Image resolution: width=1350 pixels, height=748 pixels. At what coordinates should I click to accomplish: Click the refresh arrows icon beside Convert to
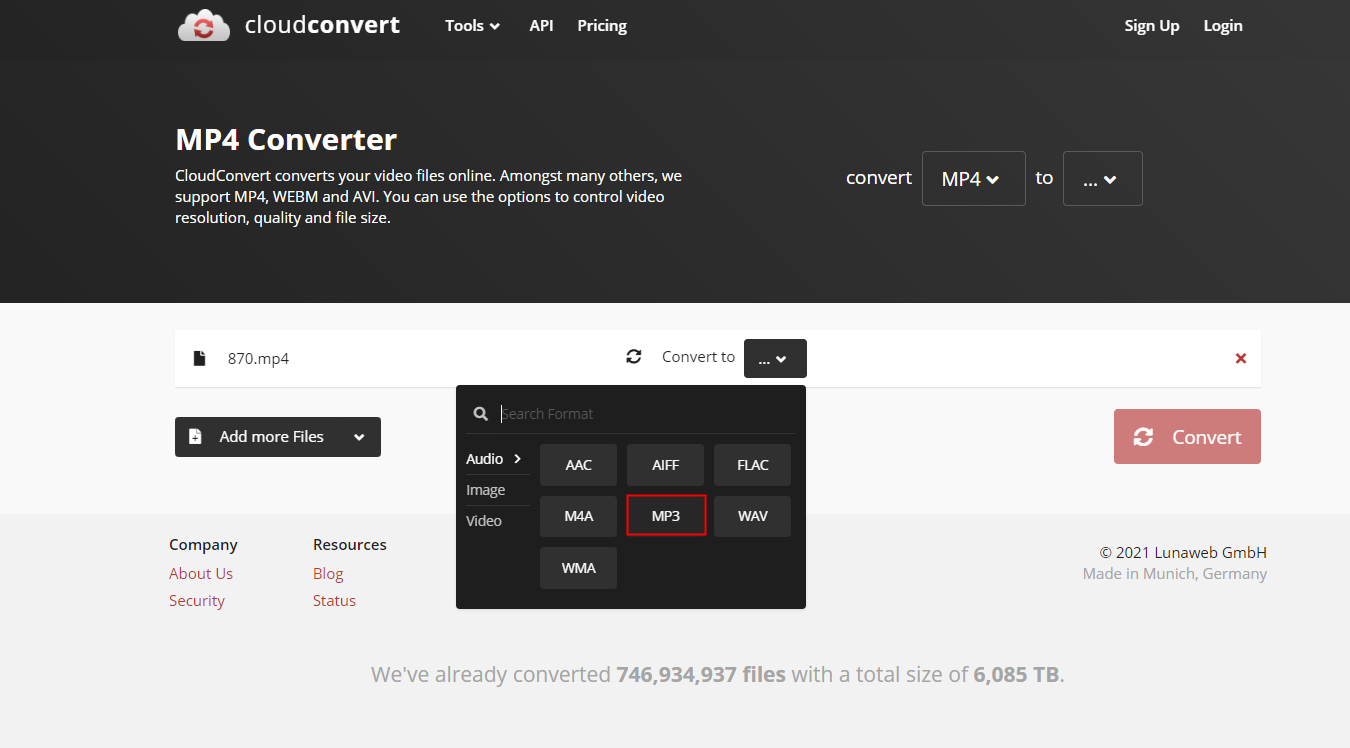(x=633, y=357)
